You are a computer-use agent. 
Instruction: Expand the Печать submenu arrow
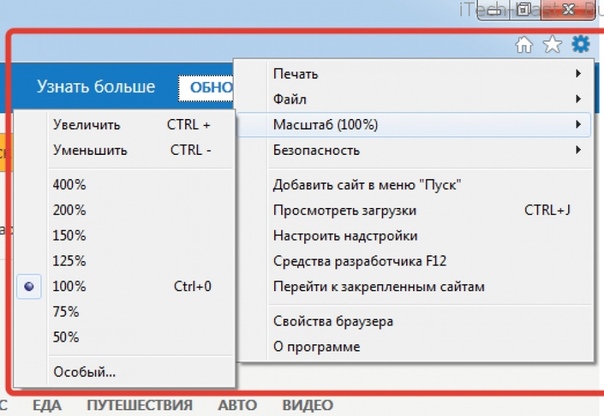point(578,73)
